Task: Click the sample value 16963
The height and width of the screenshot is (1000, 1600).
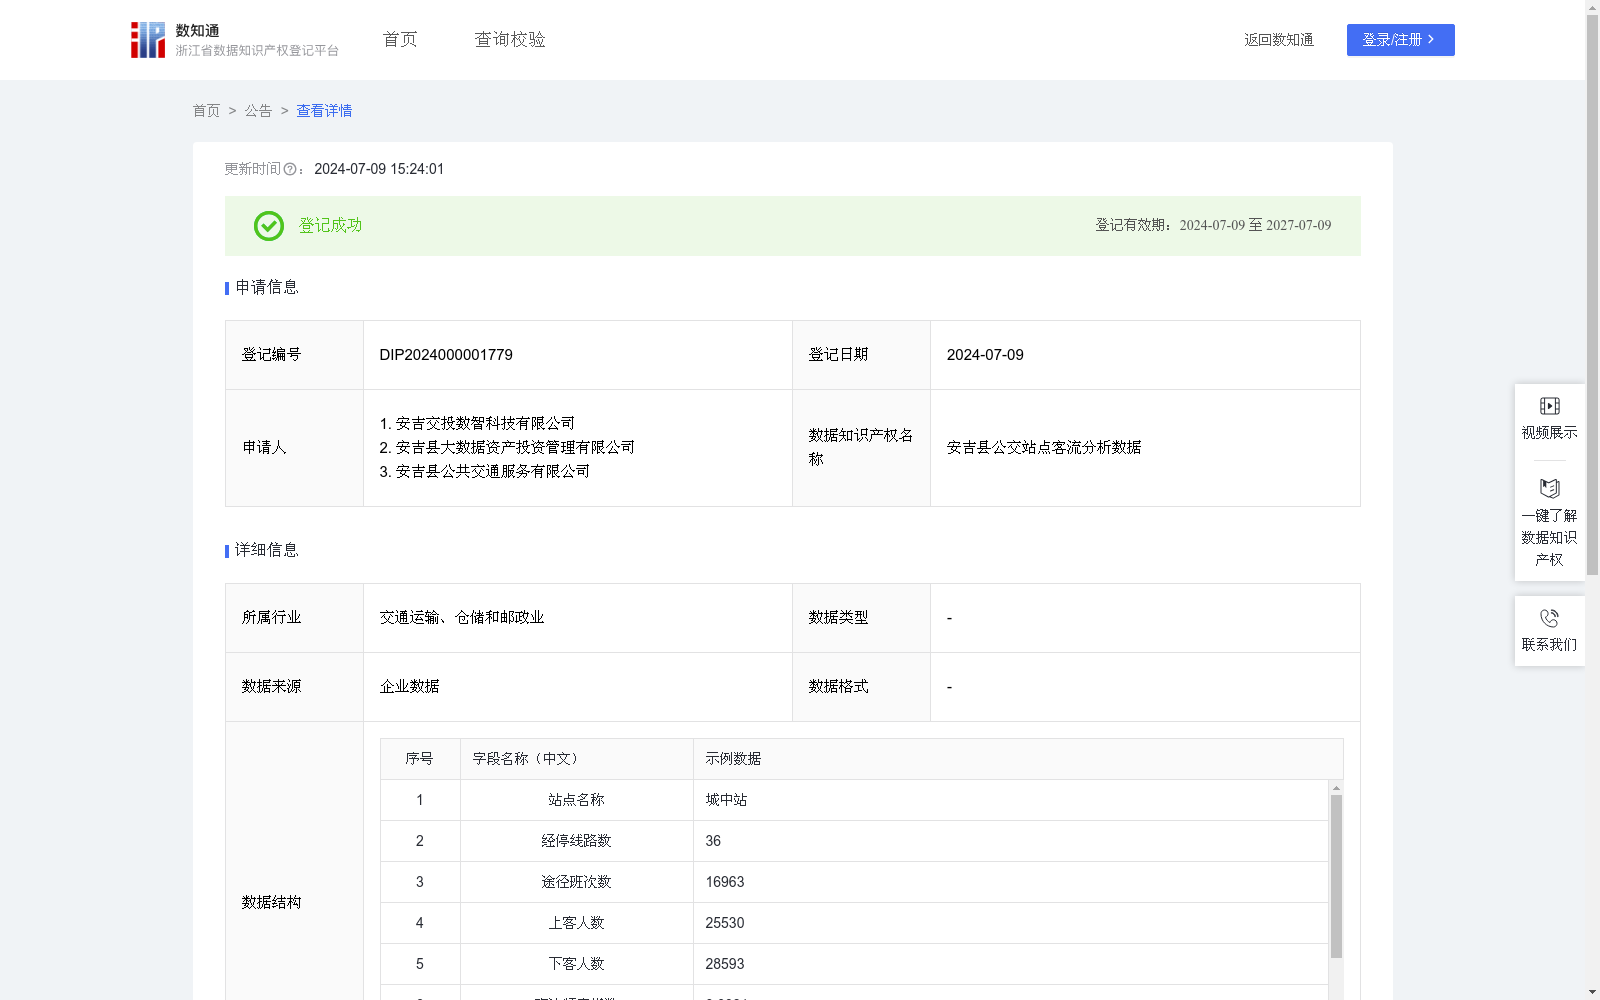Action: (x=725, y=882)
